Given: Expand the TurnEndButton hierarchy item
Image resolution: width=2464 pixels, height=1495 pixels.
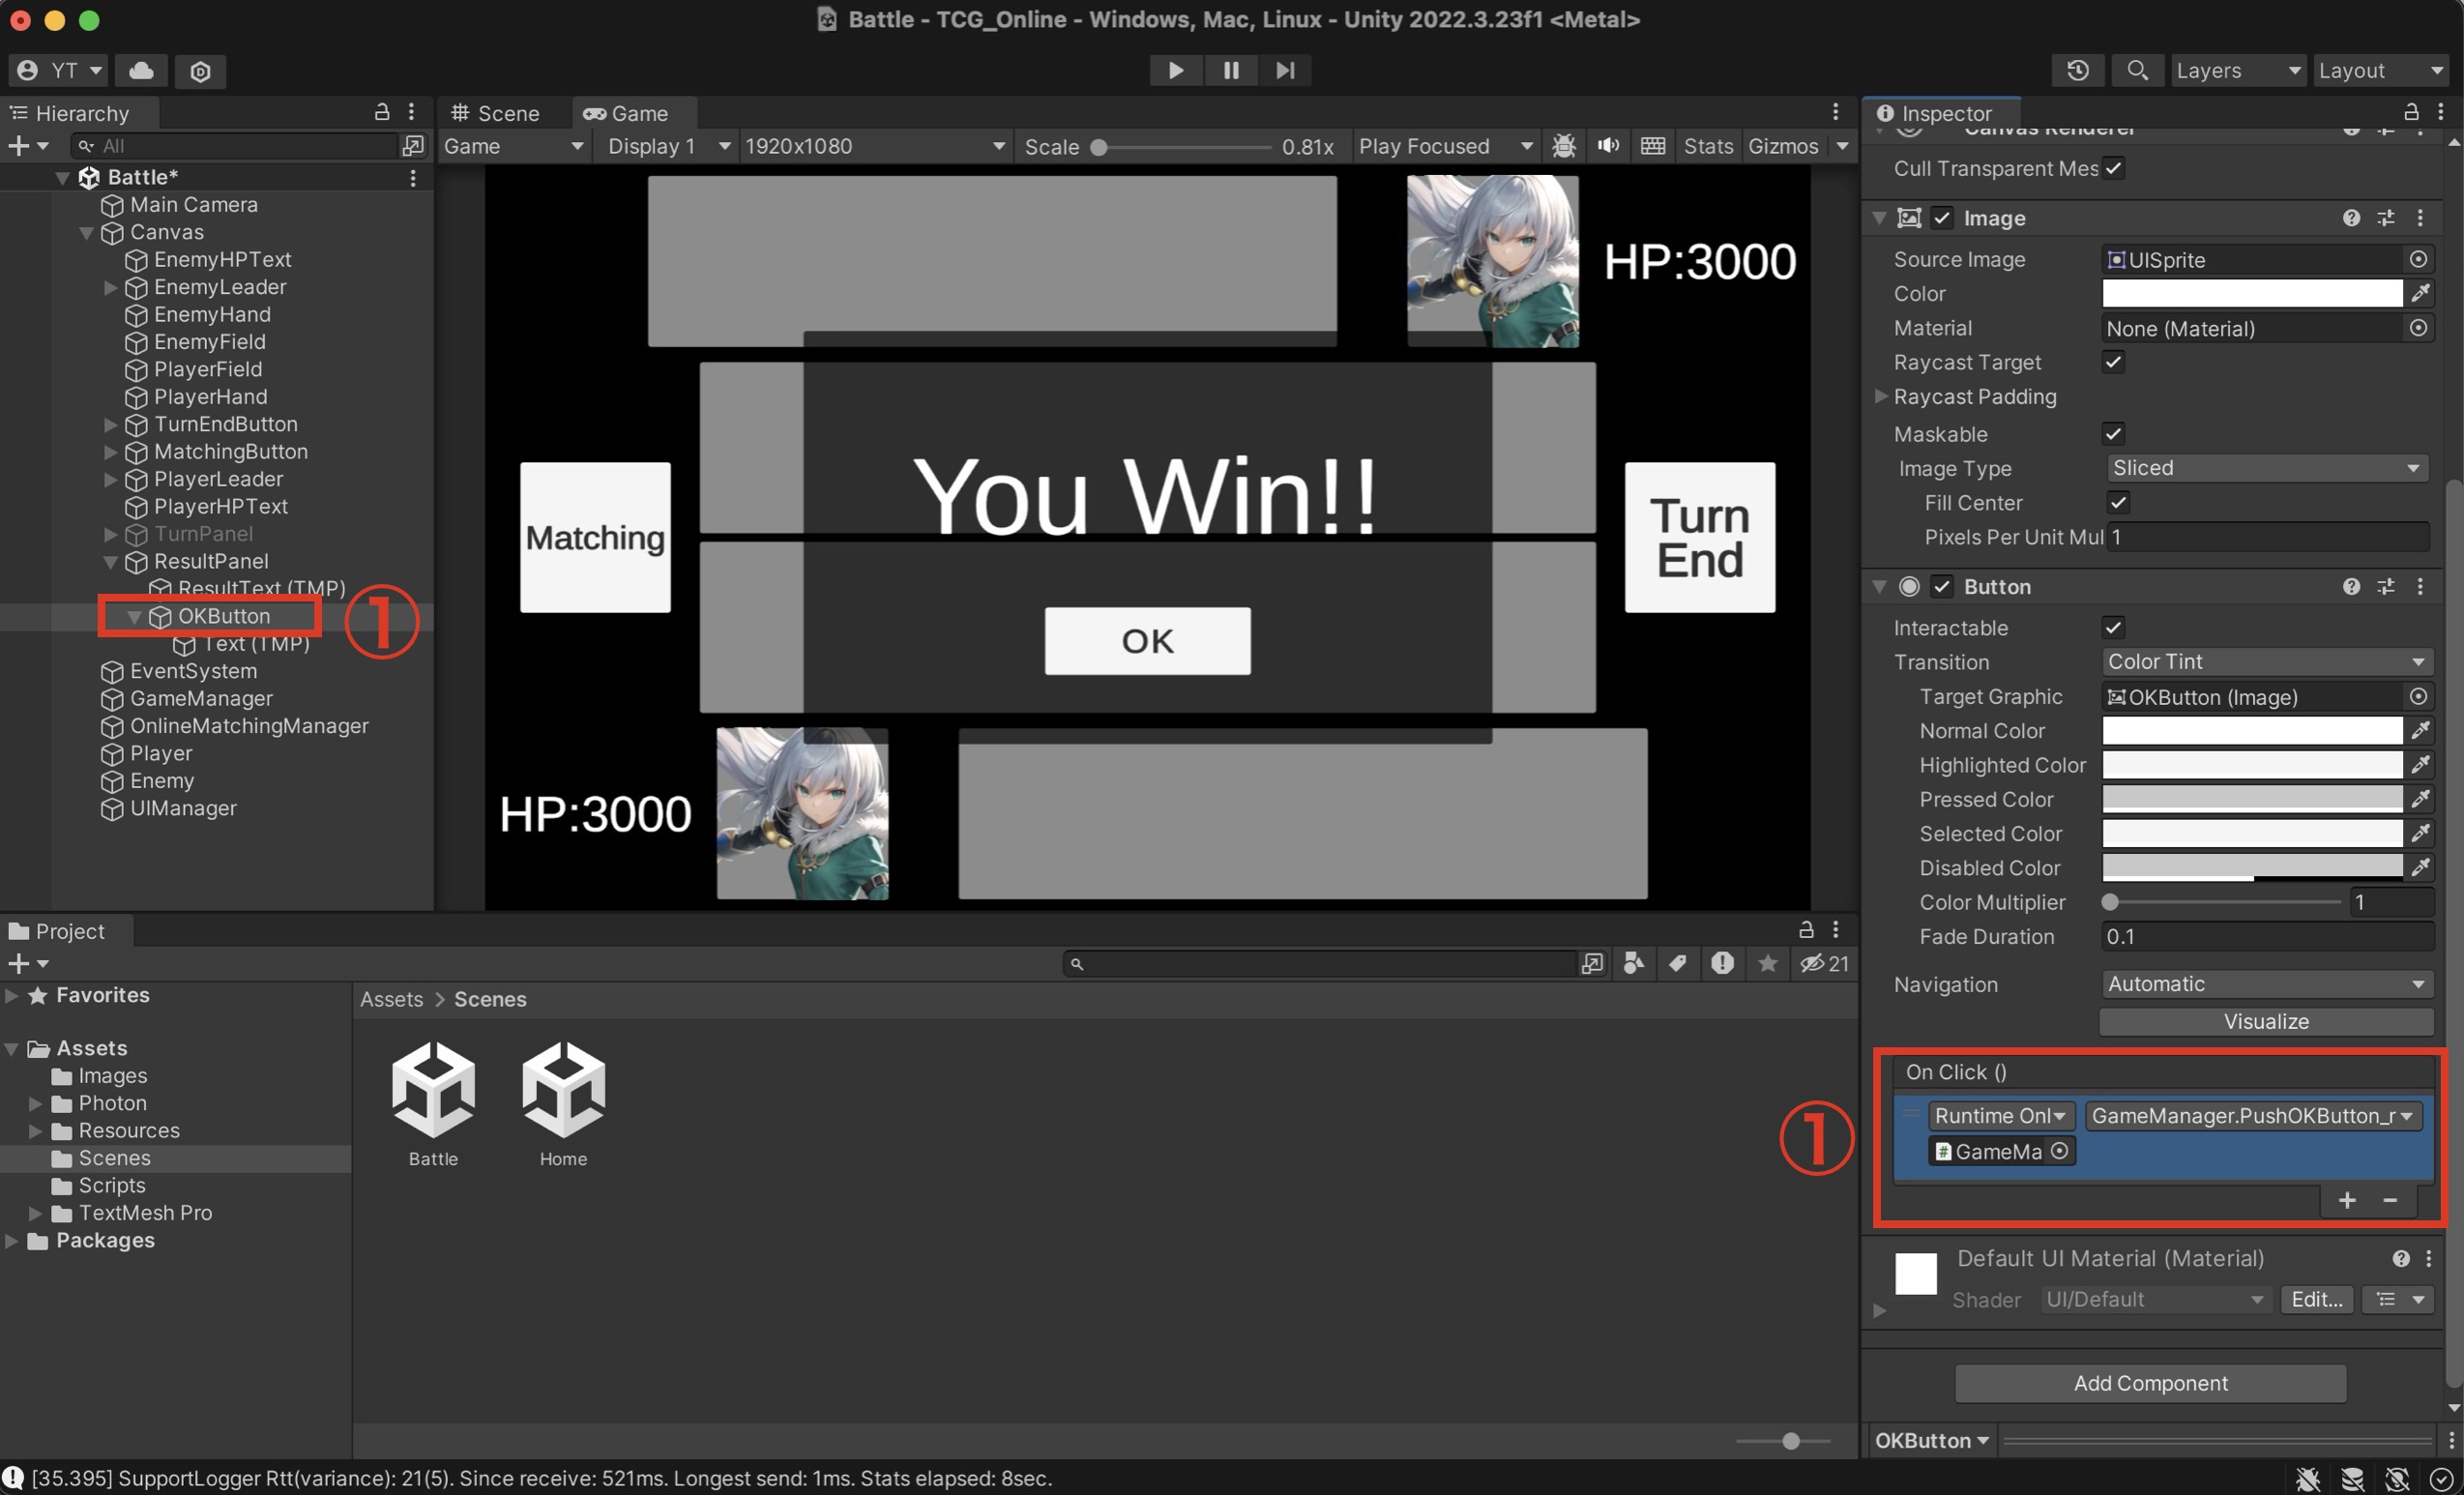Looking at the screenshot, I should (111, 424).
